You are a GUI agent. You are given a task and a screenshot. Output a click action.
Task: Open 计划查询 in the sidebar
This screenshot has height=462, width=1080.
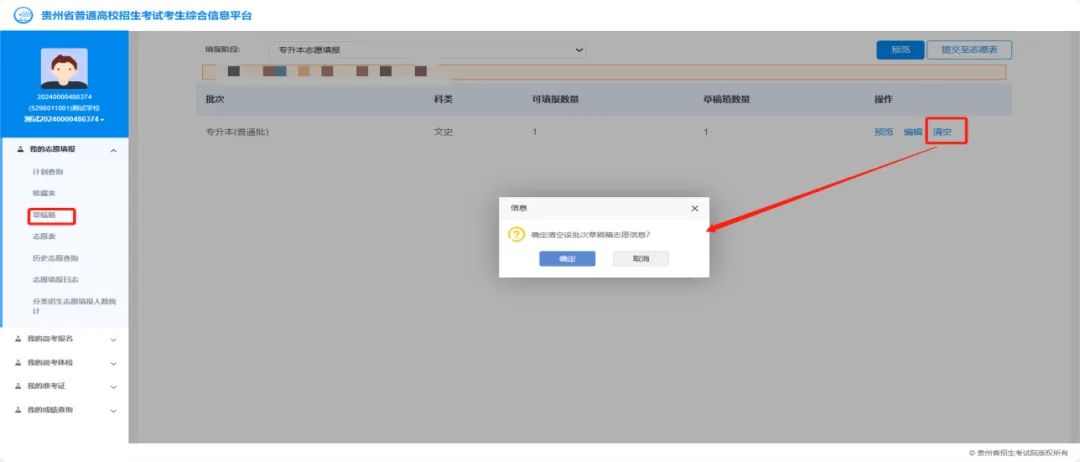point(48,172)
